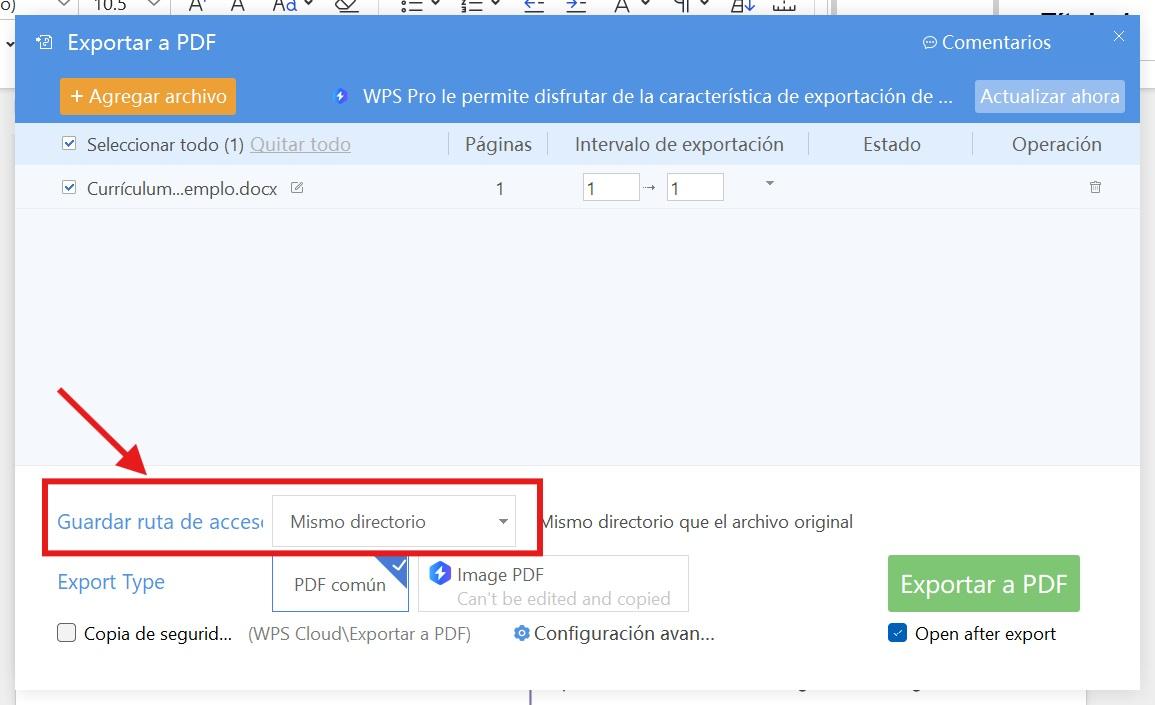Uncheck Open after export checkbox

coord(897,634)
